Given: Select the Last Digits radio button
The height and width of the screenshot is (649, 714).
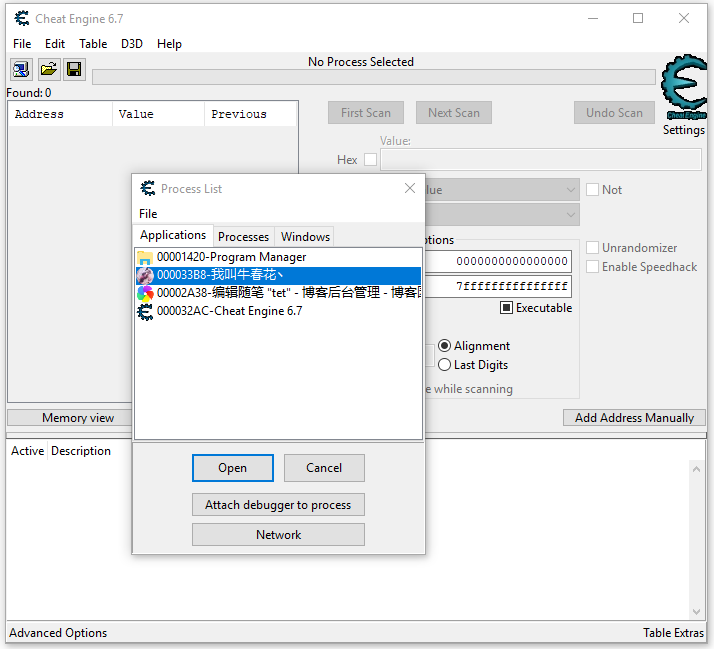Looking at the screenshot, I should [444, 365].
